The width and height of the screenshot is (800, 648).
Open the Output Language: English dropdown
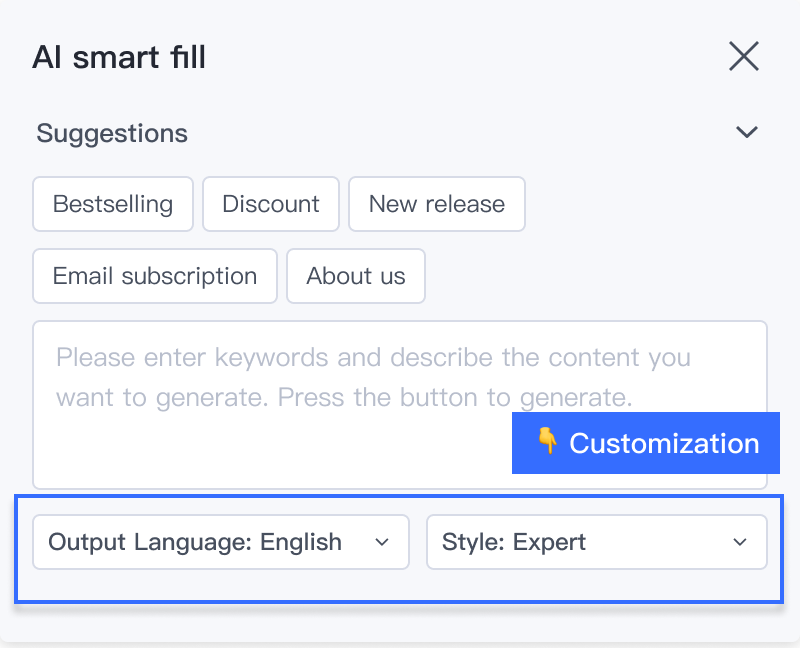[221, 542]
